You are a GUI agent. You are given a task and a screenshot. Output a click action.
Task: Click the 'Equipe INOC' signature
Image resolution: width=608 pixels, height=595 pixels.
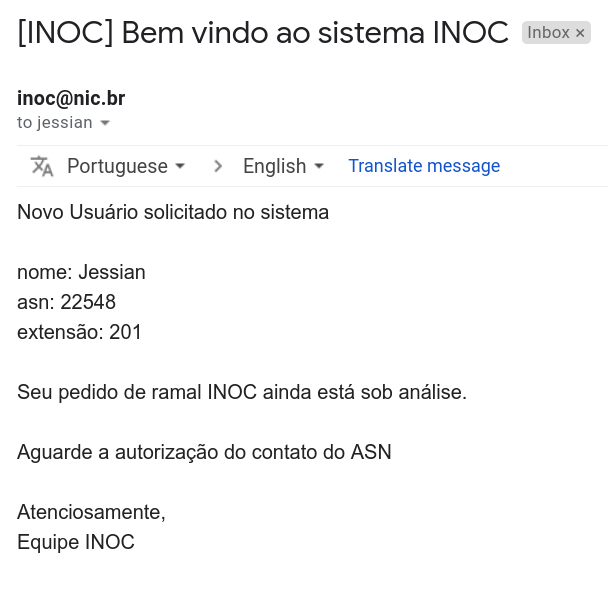point(76,542)
